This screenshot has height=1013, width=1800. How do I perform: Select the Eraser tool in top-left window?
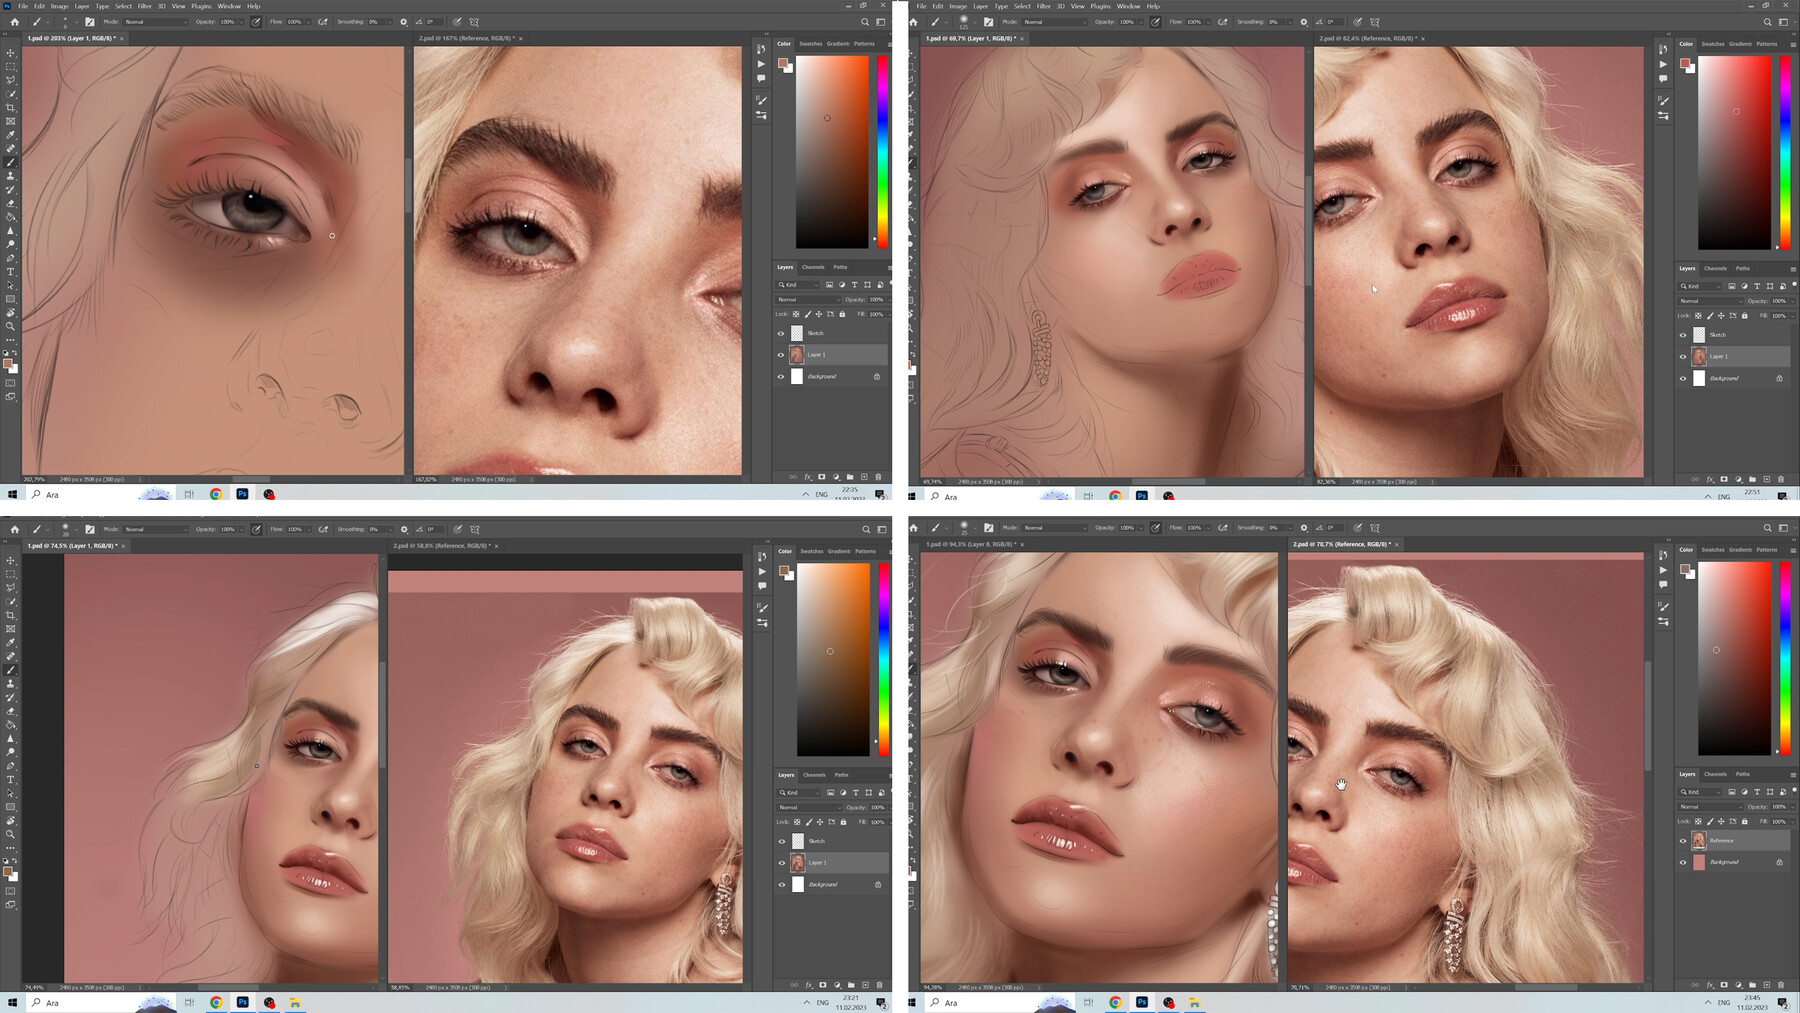pos(11,203)
